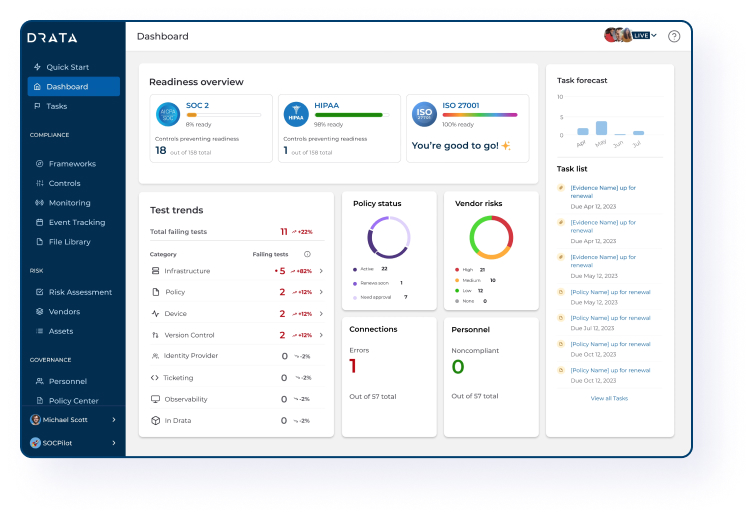Click View all Tasks link
753x519 pixels.
[x=609, y=398]
